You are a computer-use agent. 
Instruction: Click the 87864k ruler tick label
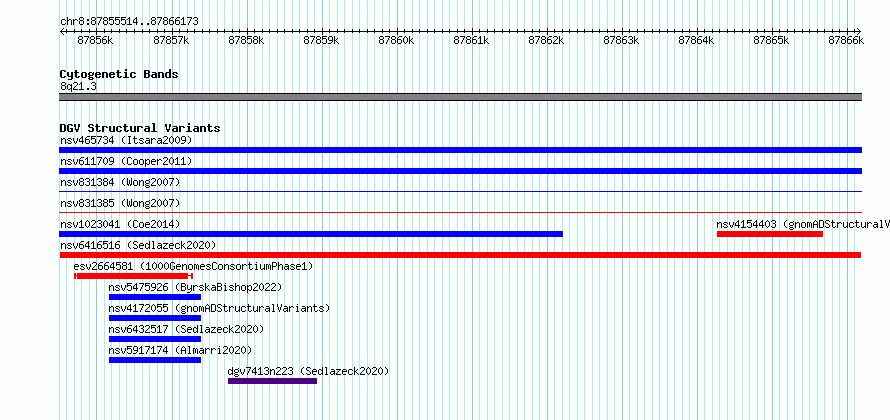coord(696,40)
